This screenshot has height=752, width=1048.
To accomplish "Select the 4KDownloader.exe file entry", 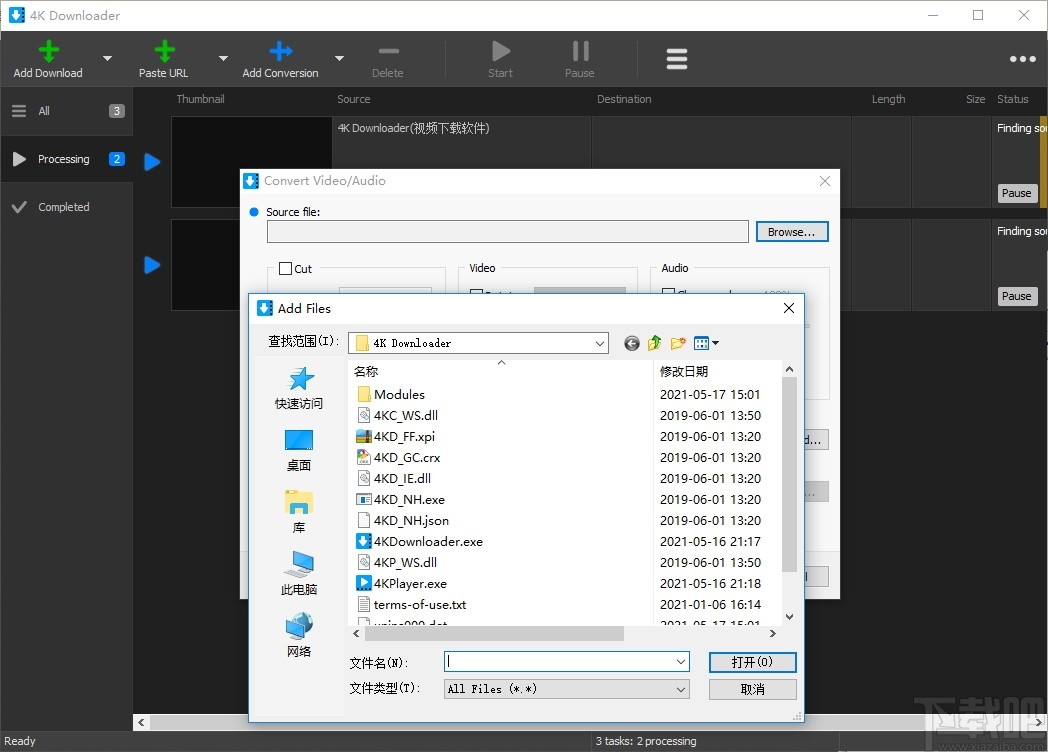I will click(427, 541).
